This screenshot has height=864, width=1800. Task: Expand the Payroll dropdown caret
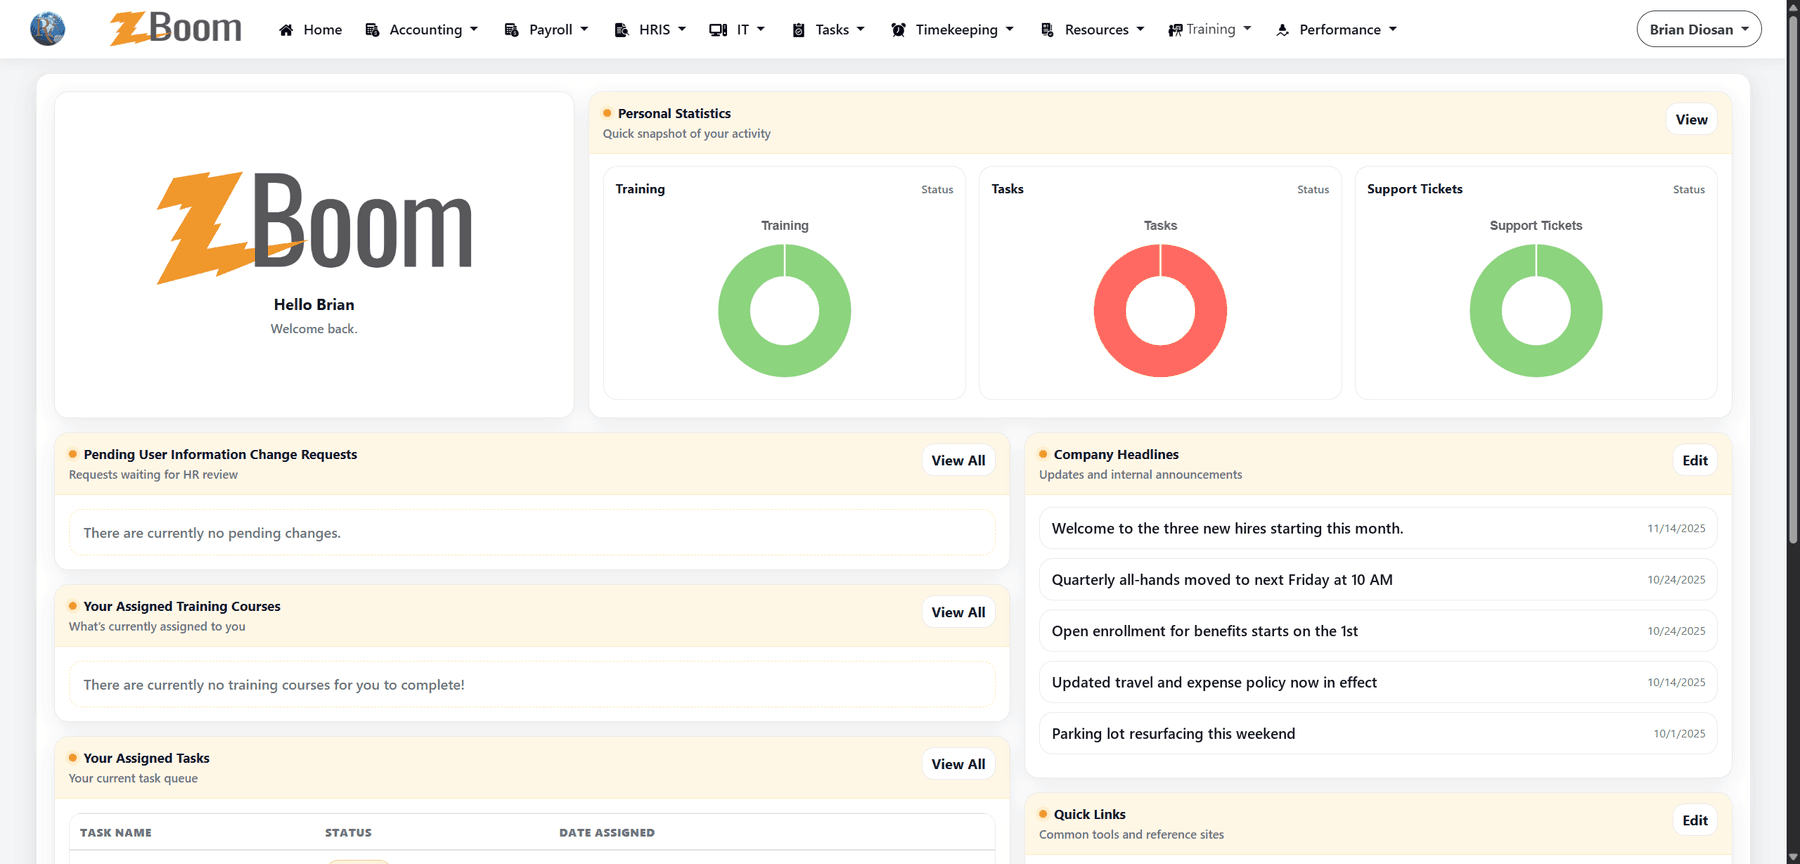coord(584,29)
